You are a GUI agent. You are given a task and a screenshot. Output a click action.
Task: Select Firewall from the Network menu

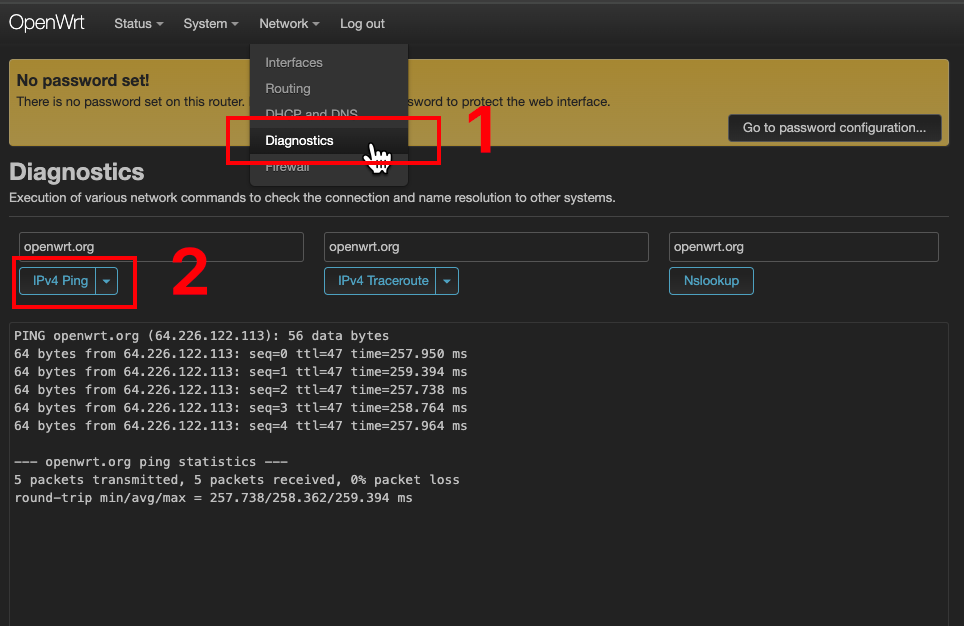click(287, 166)
